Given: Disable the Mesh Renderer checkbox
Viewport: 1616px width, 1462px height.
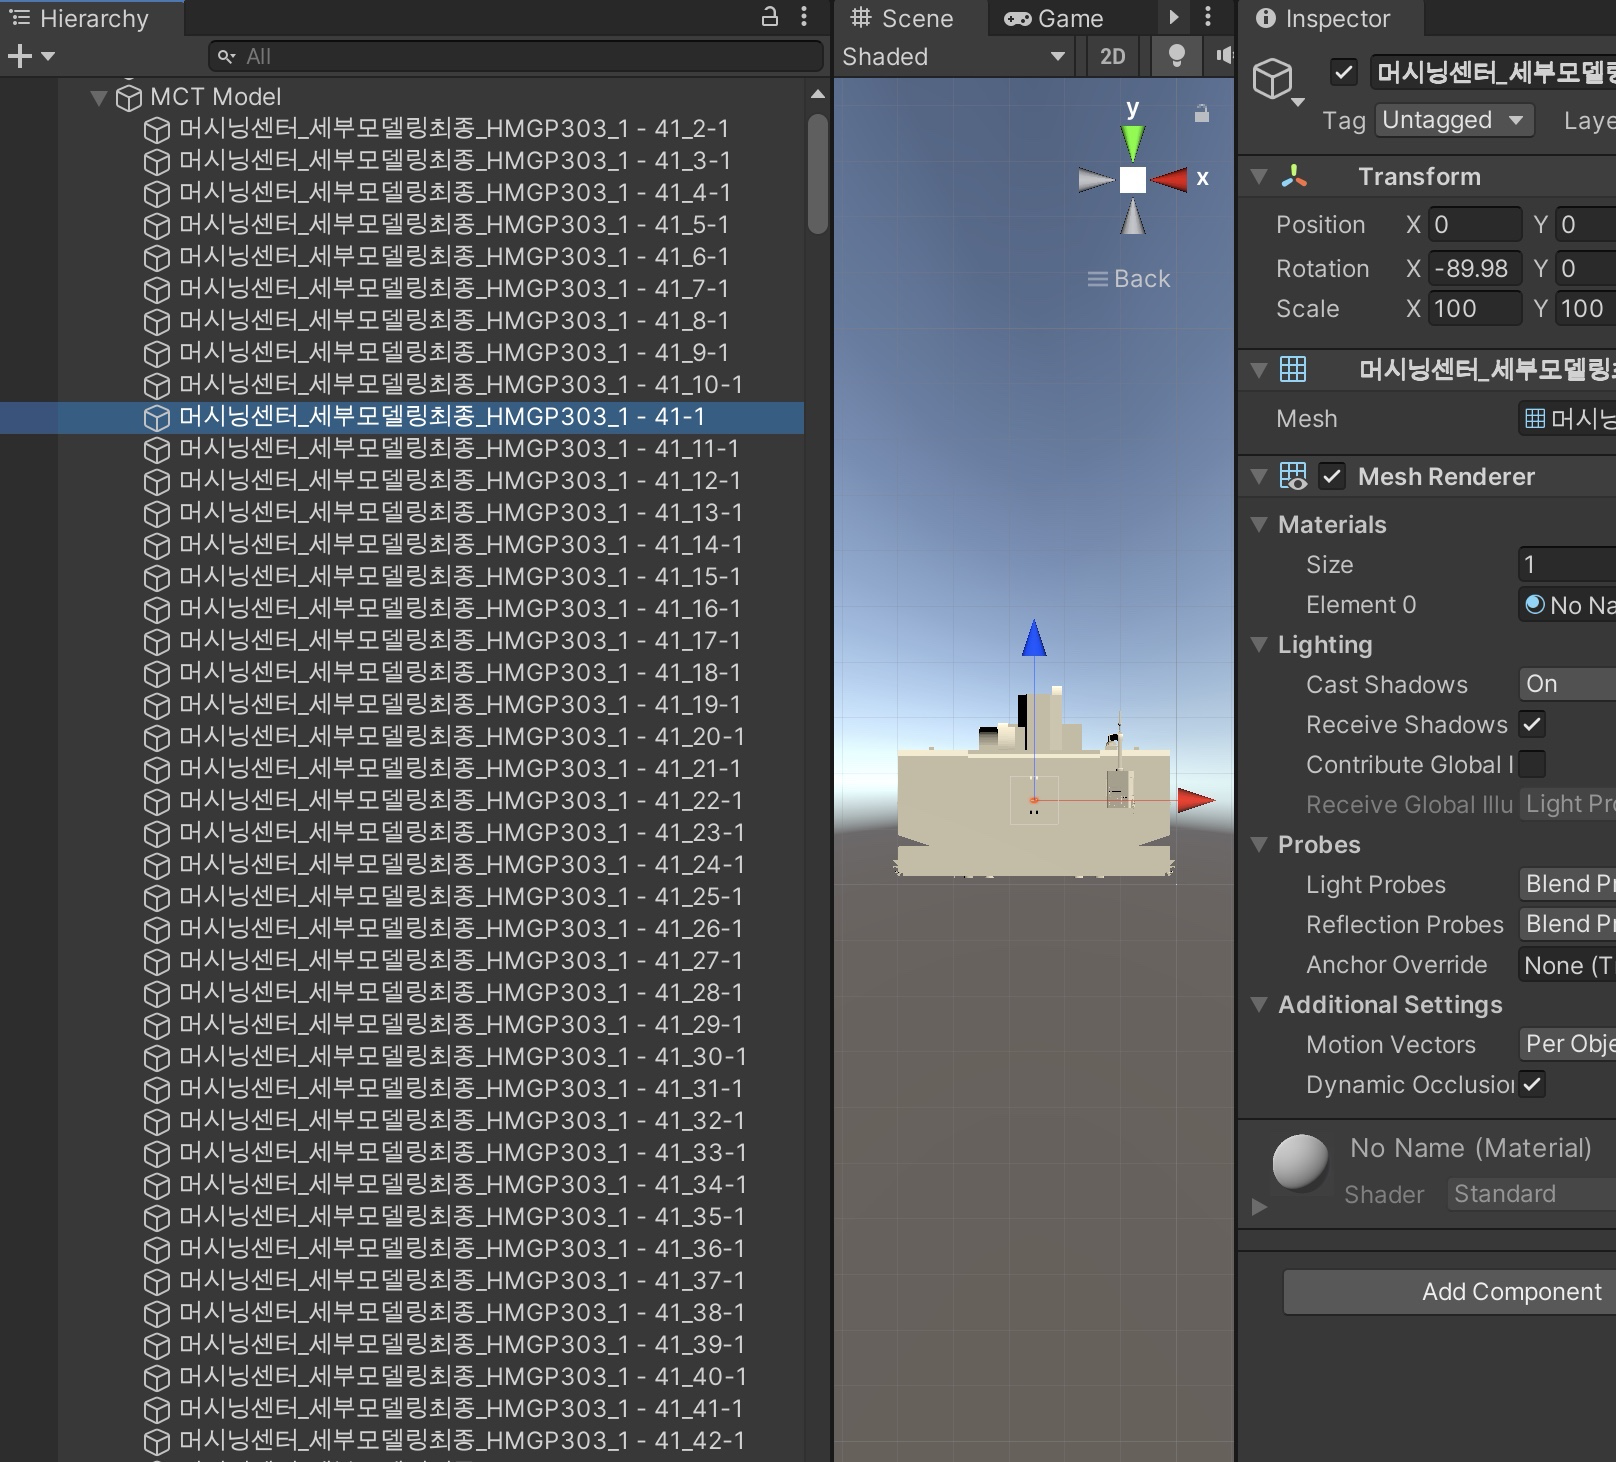Looking at the screenshot, I should (1332, 477).
